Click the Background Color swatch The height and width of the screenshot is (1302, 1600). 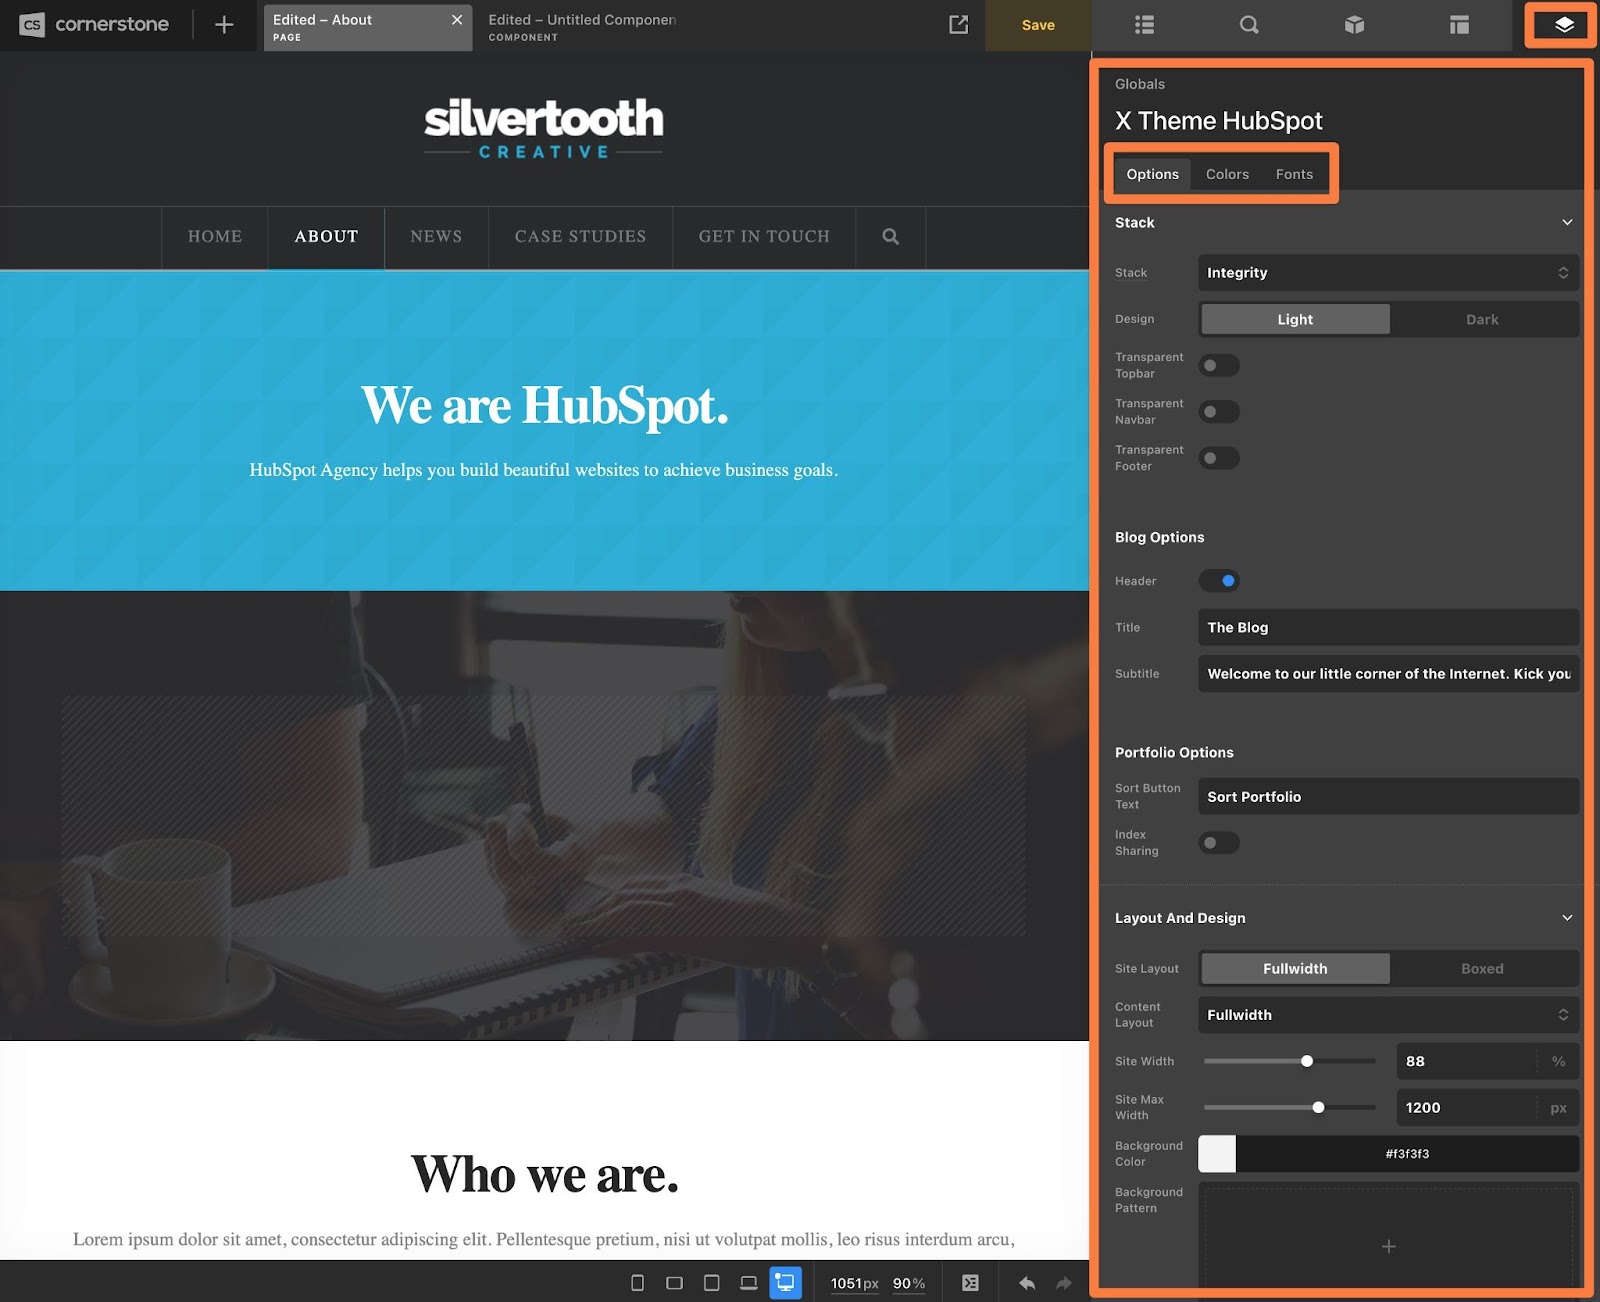point(1217,1154)
